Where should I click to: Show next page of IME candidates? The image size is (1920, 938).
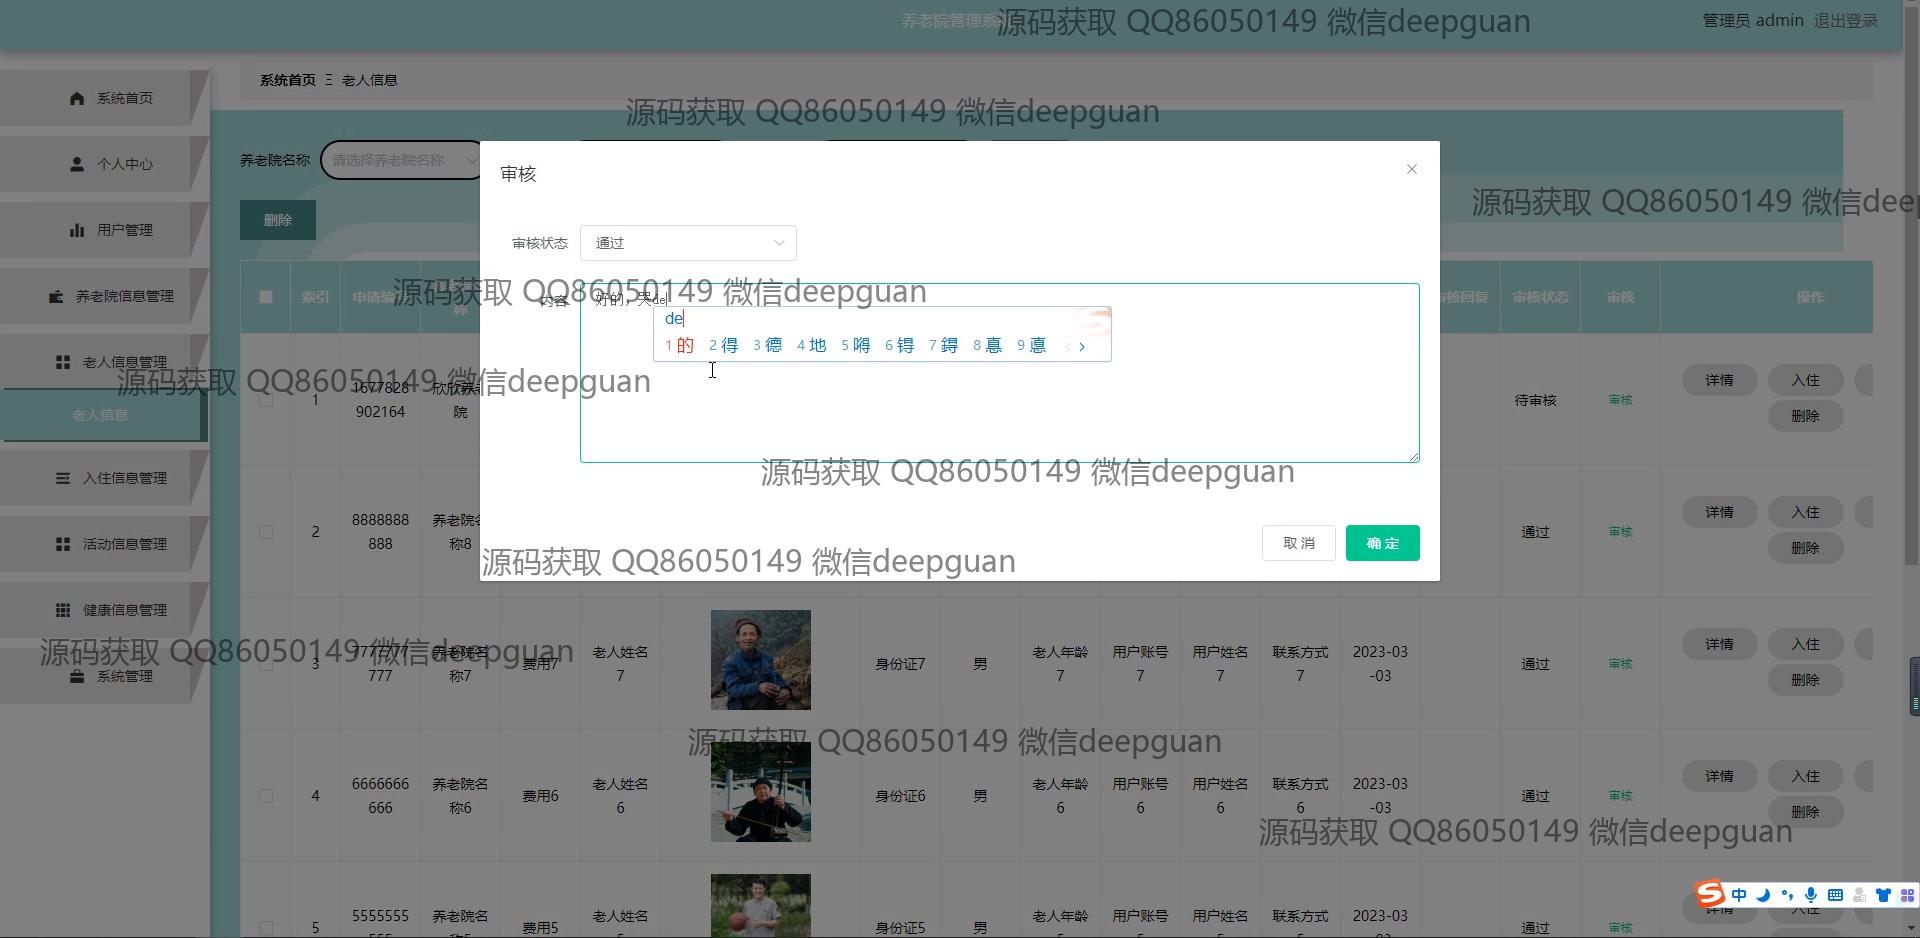tap(1082, 346)
